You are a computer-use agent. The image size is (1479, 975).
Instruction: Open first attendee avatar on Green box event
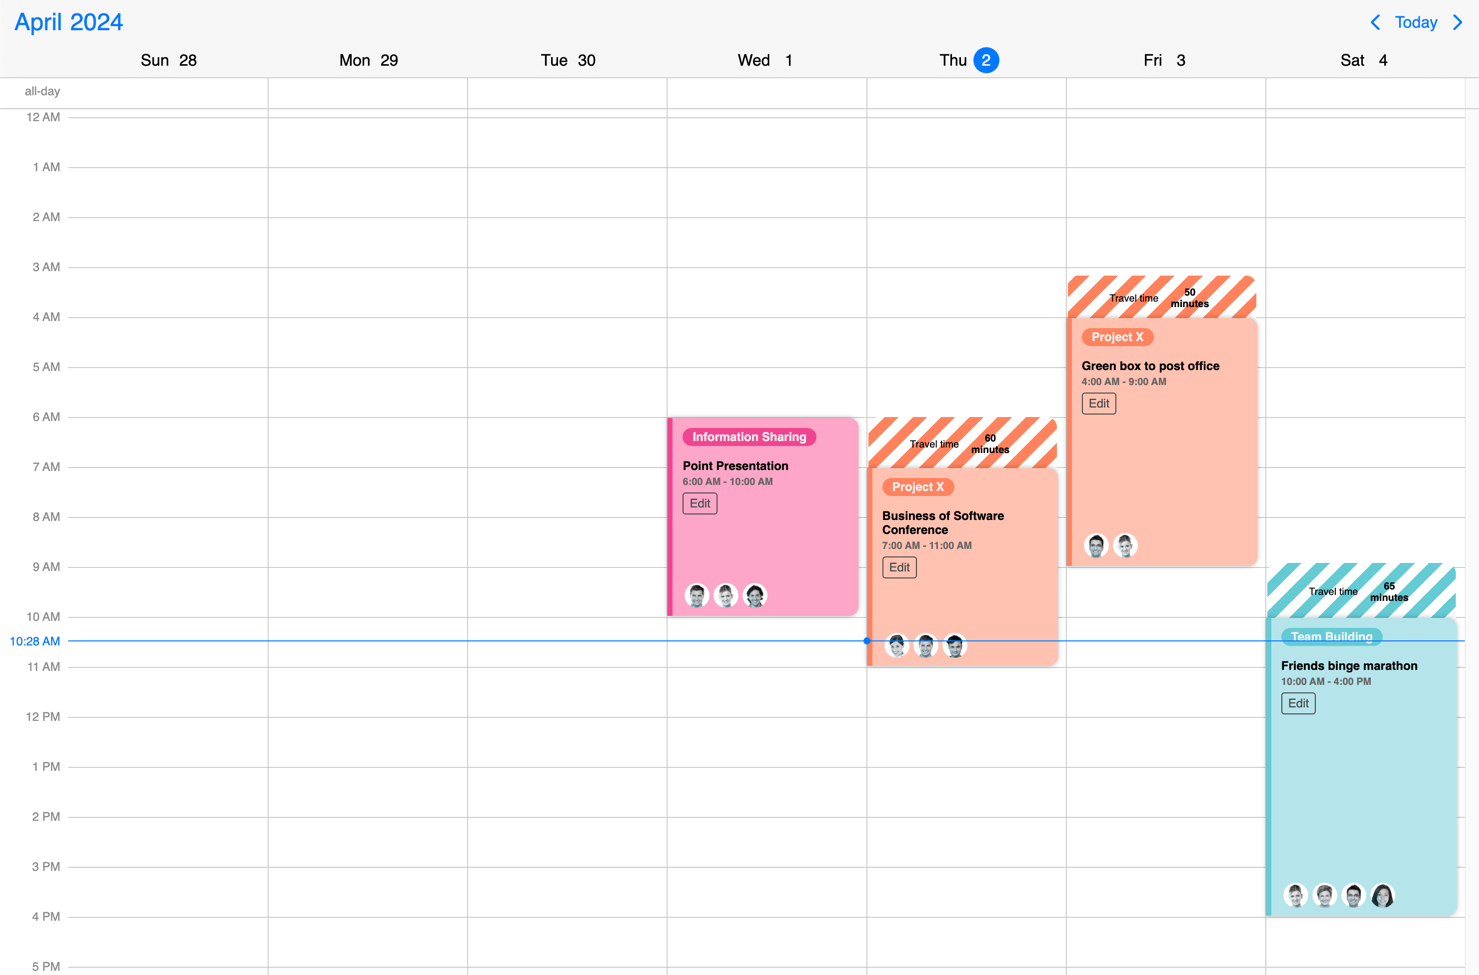(1096, 545)
